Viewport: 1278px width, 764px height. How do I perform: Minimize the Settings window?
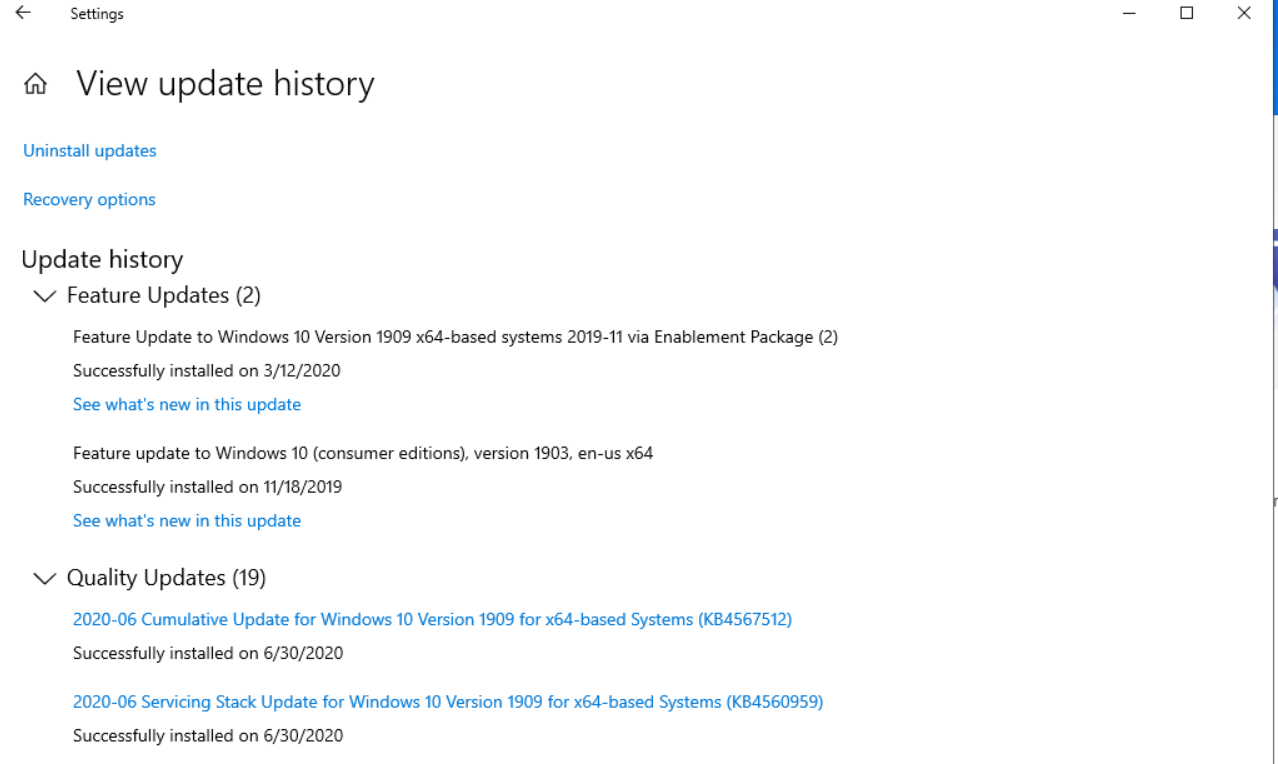point(1130,14)
